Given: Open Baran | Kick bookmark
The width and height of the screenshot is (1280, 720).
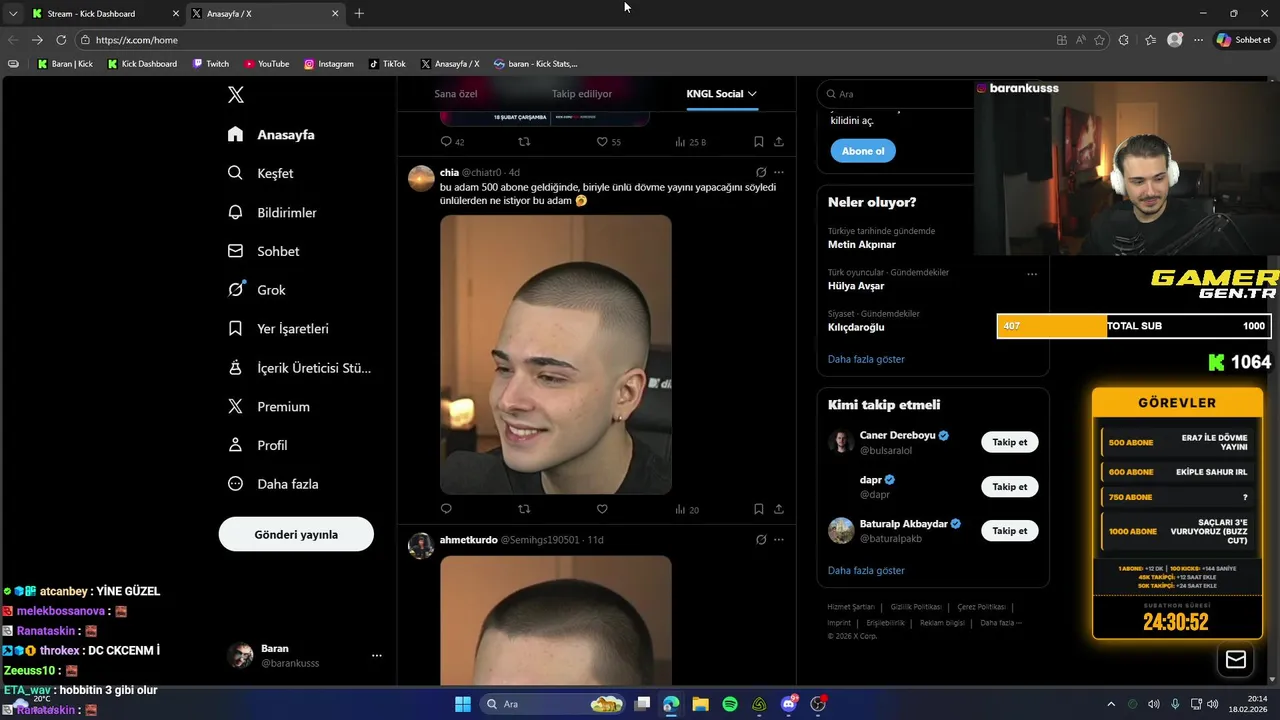Looking at the screenshot, I should click(65, 64).
